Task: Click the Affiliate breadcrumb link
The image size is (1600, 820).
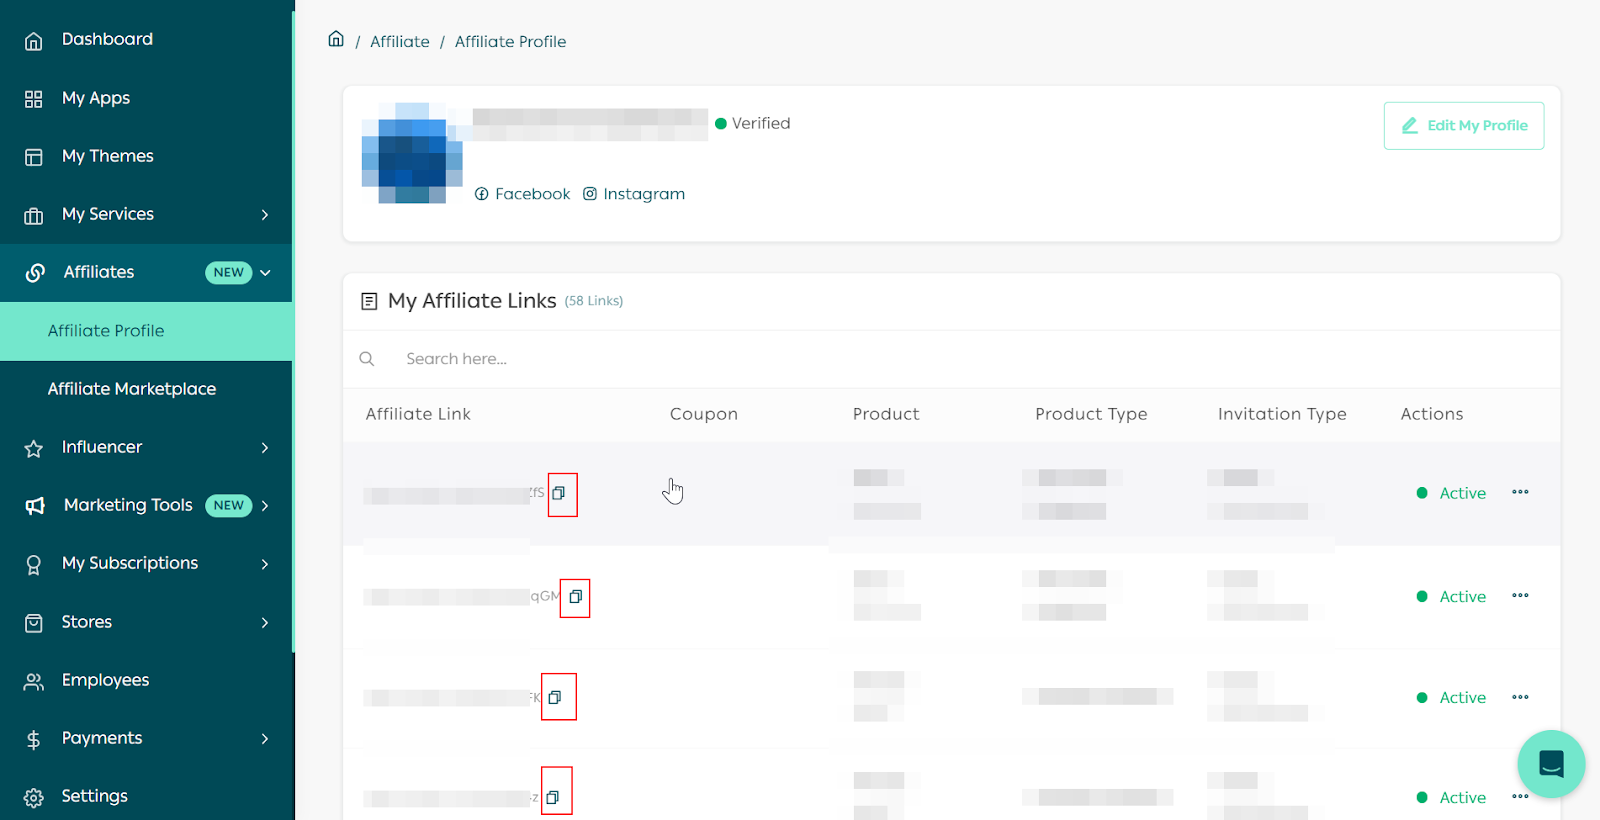Action: (x=399, y=42)
